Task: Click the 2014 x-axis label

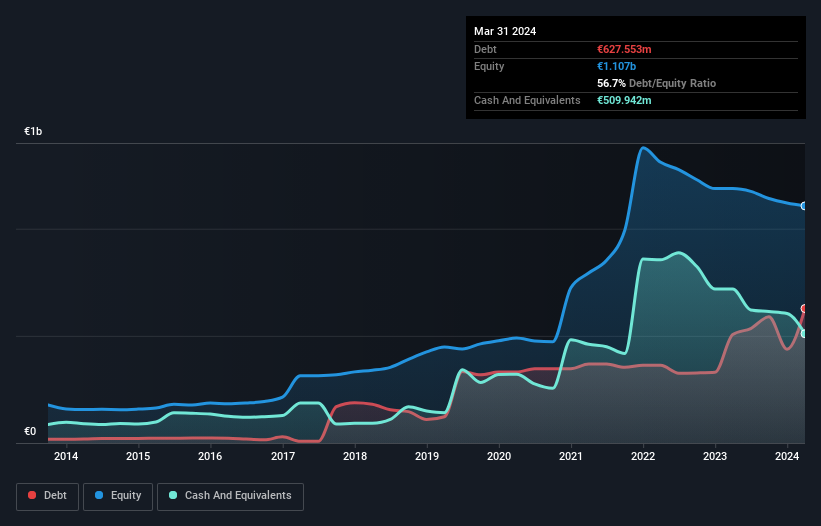Action: (x=66, y=456)
